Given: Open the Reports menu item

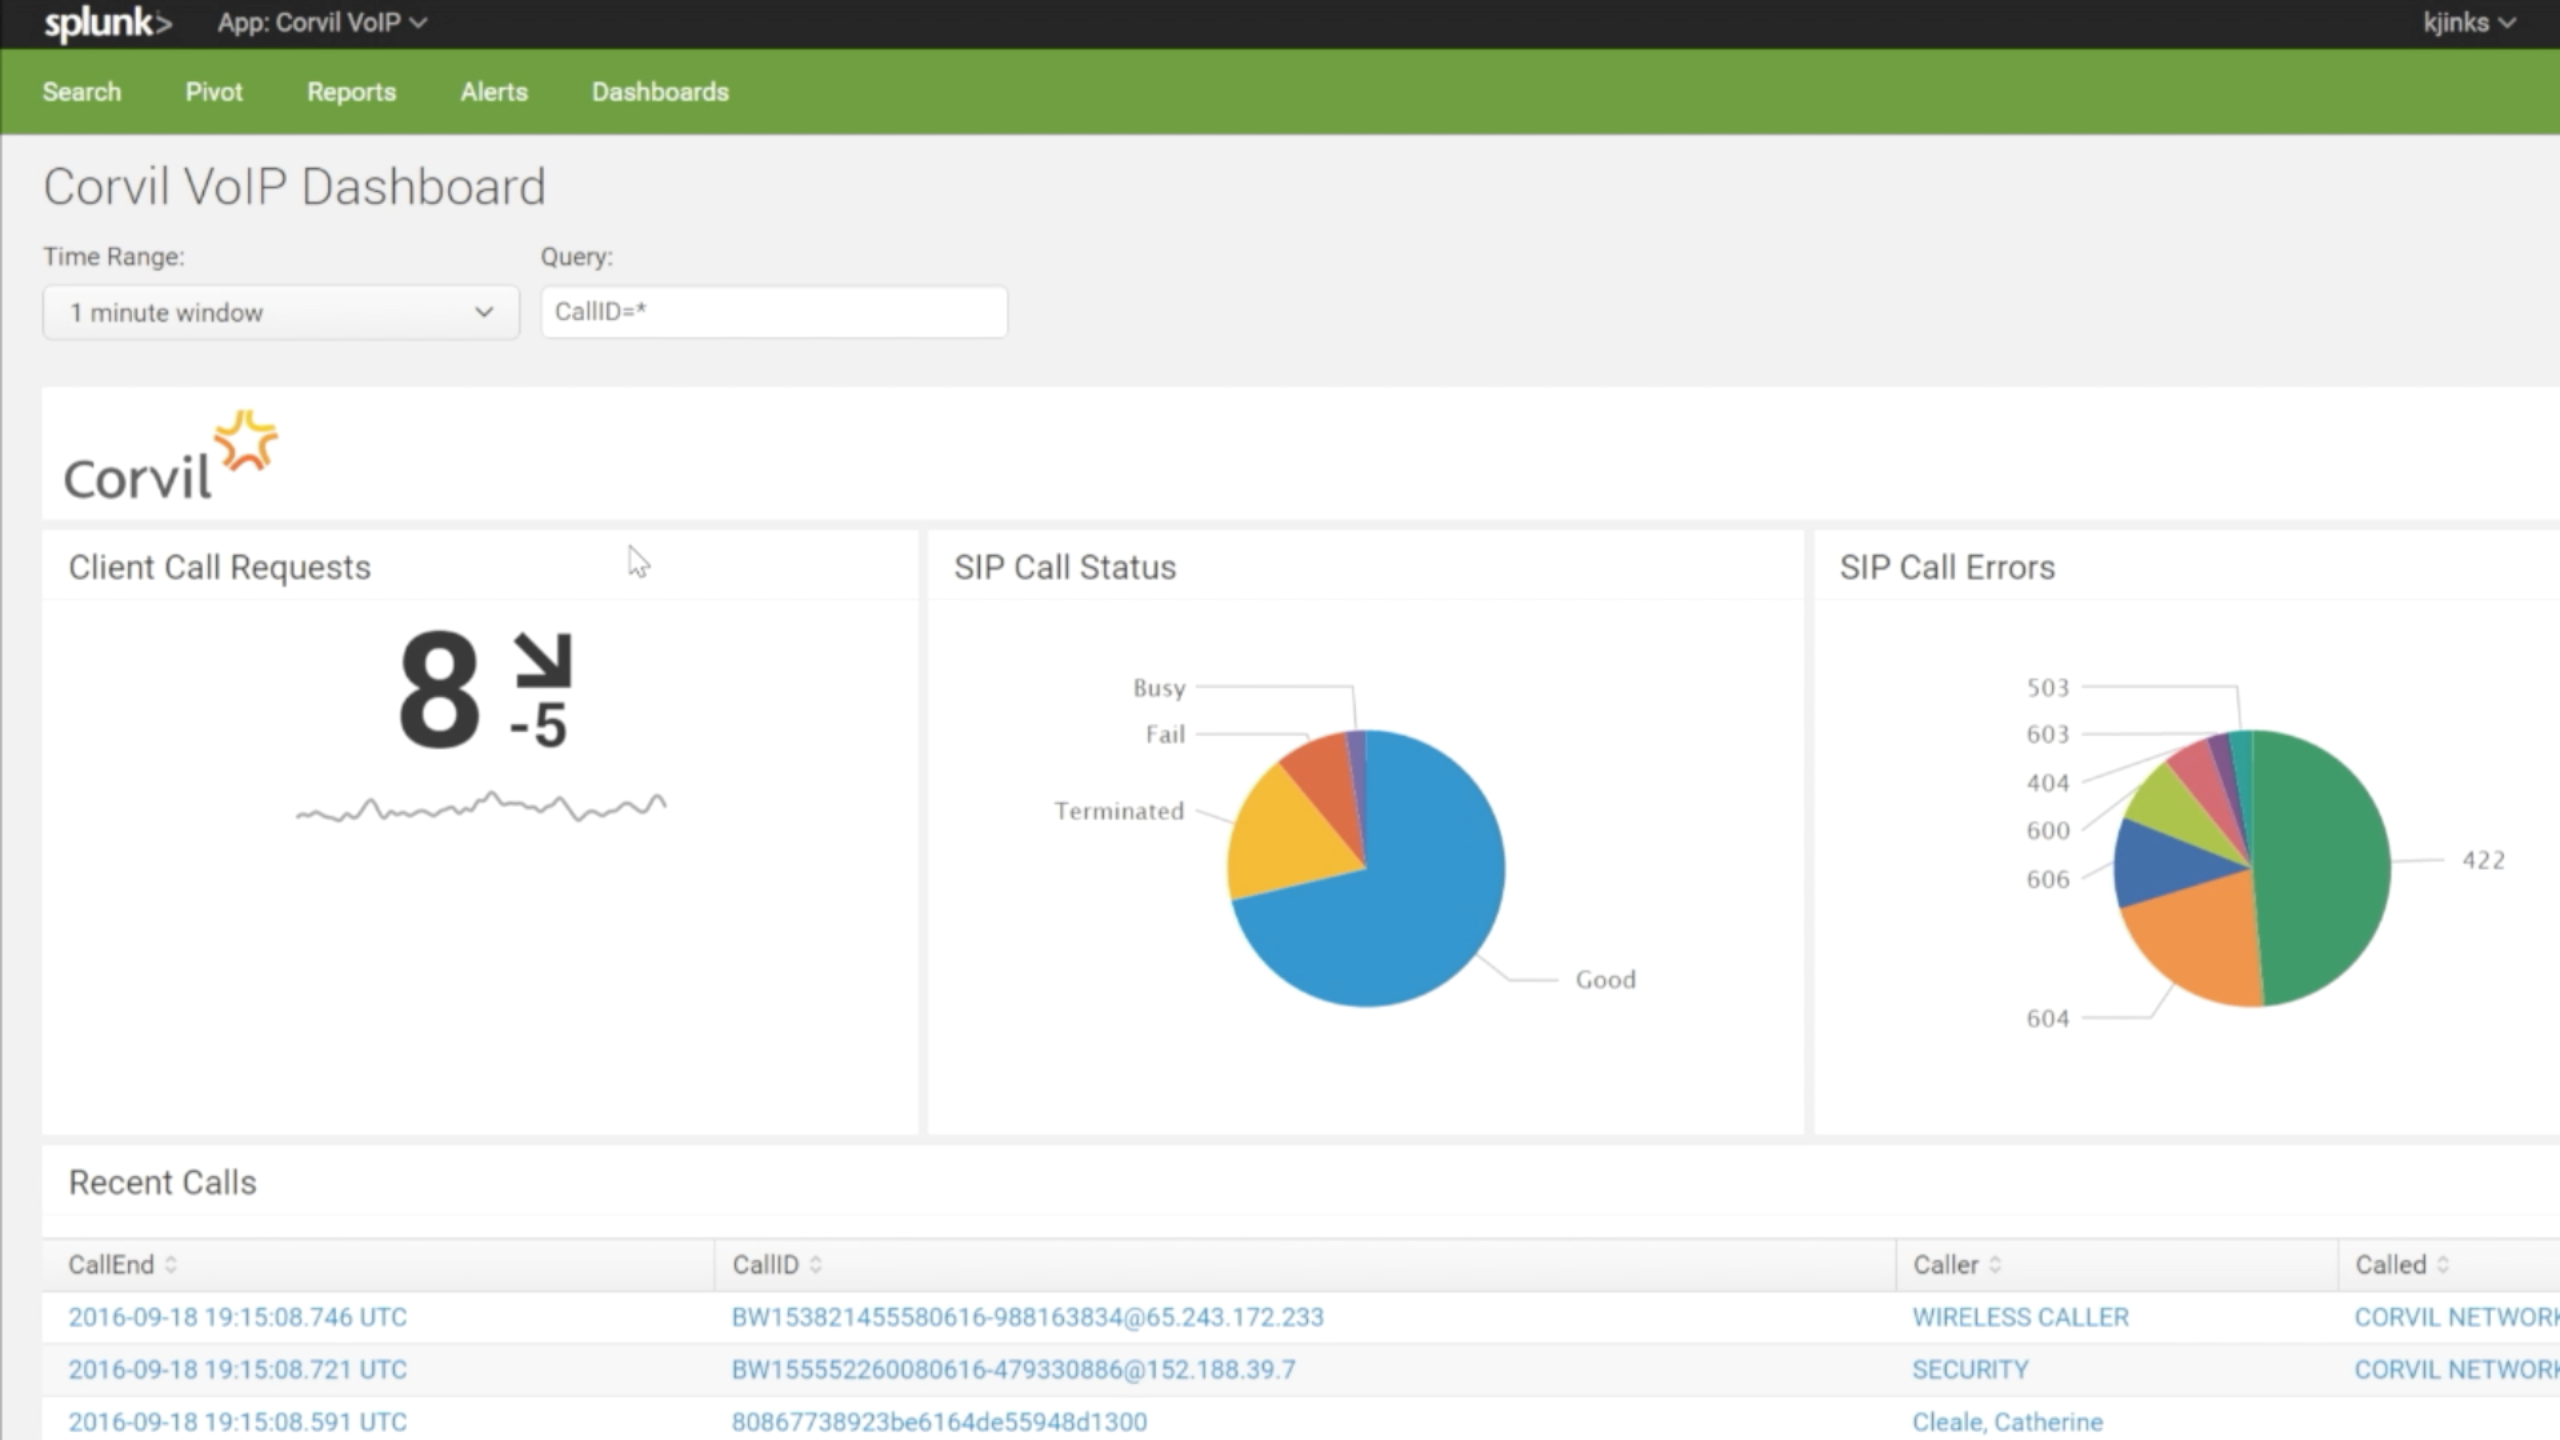Looking at the screenshot, I should (351, 92).
